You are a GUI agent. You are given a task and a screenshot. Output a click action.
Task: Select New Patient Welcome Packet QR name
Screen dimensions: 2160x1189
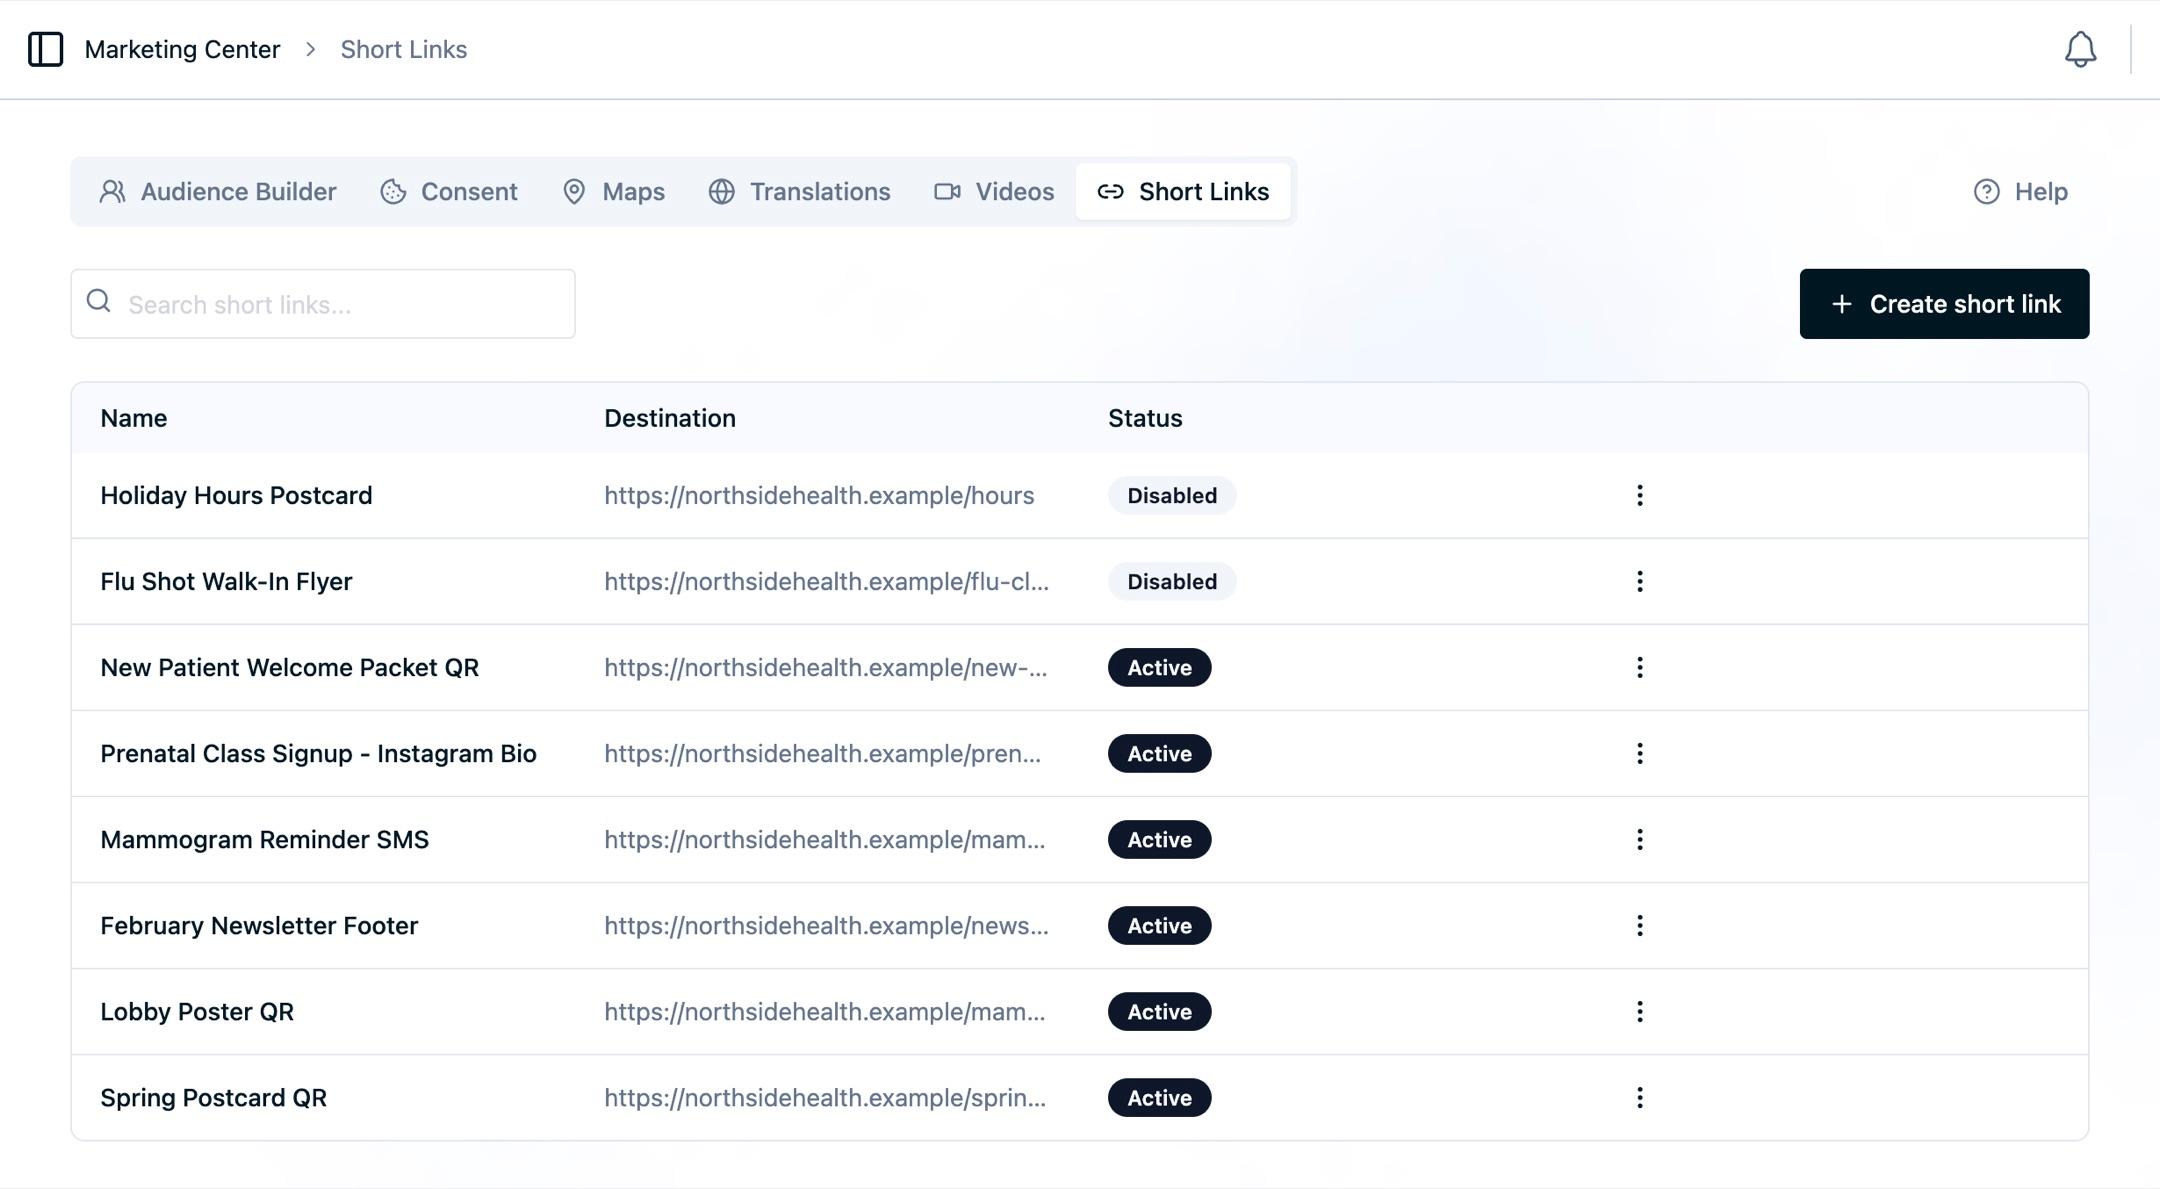point(289,668)
